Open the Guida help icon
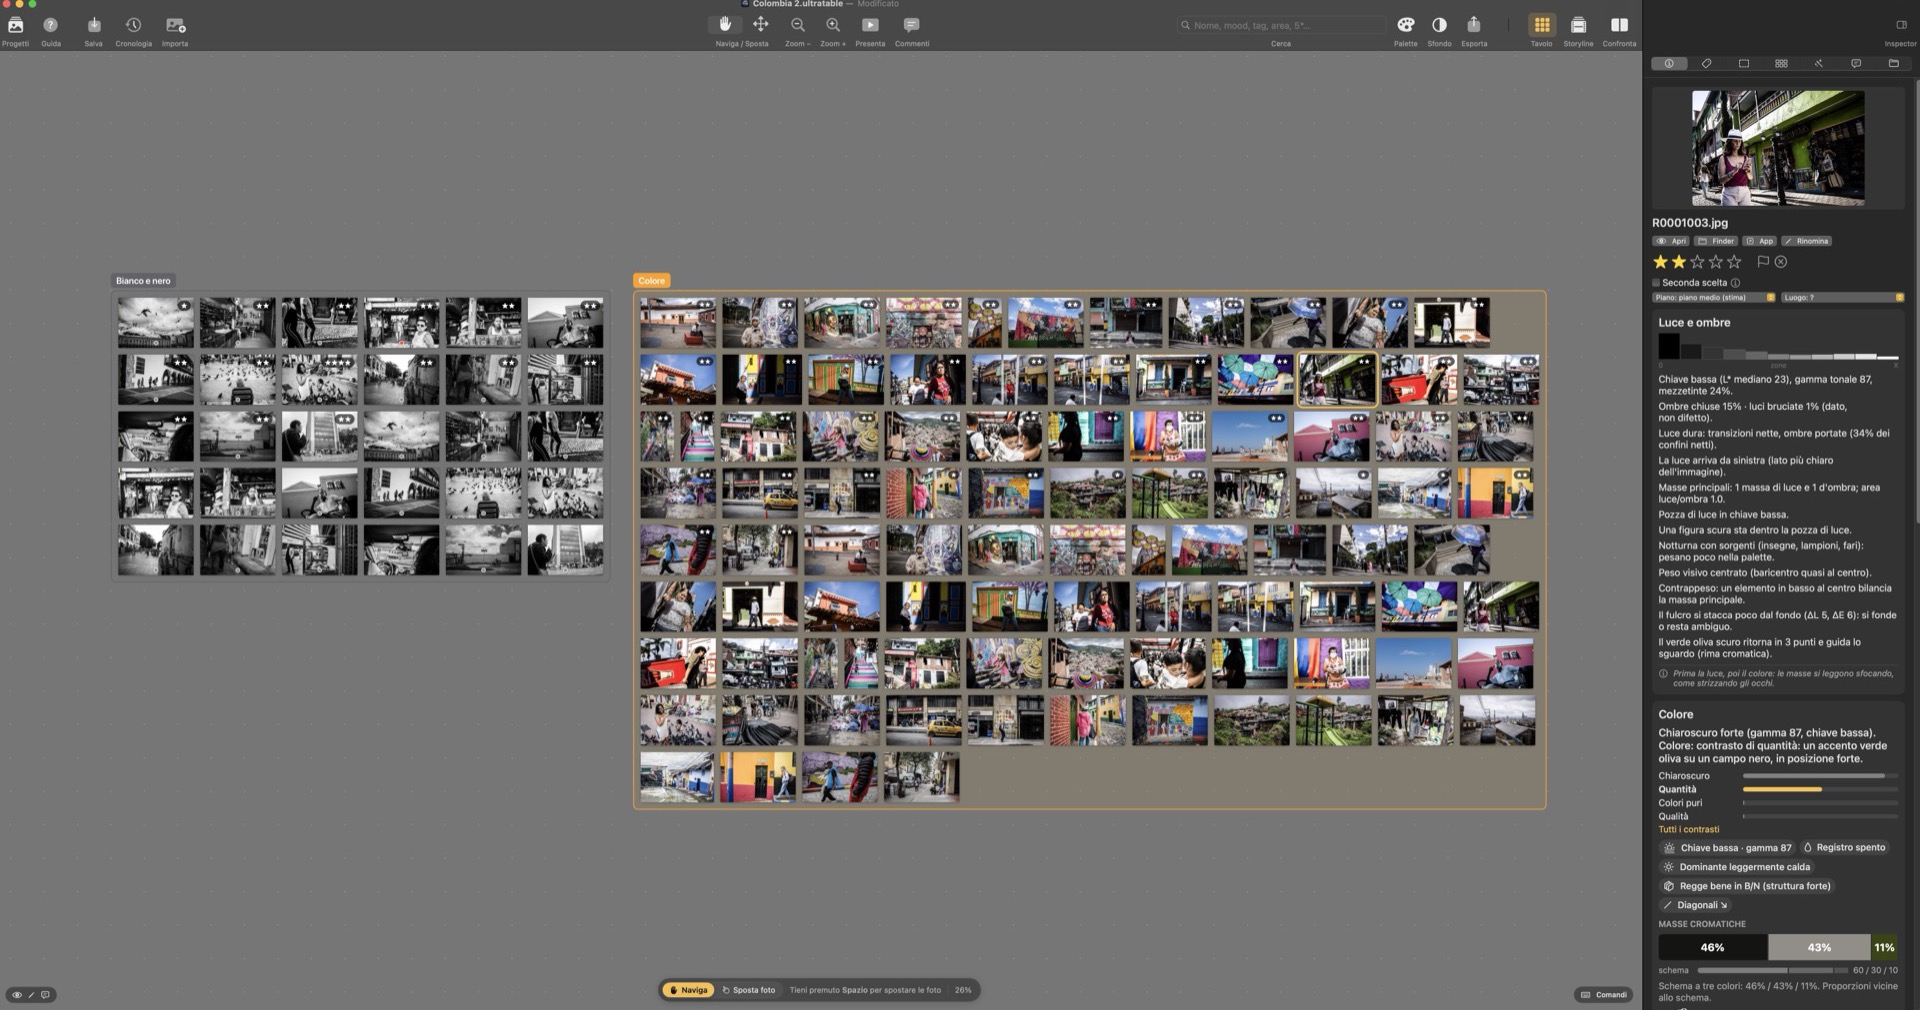1920x1010 pixels. pyautogui.click(x=51, y=25)
